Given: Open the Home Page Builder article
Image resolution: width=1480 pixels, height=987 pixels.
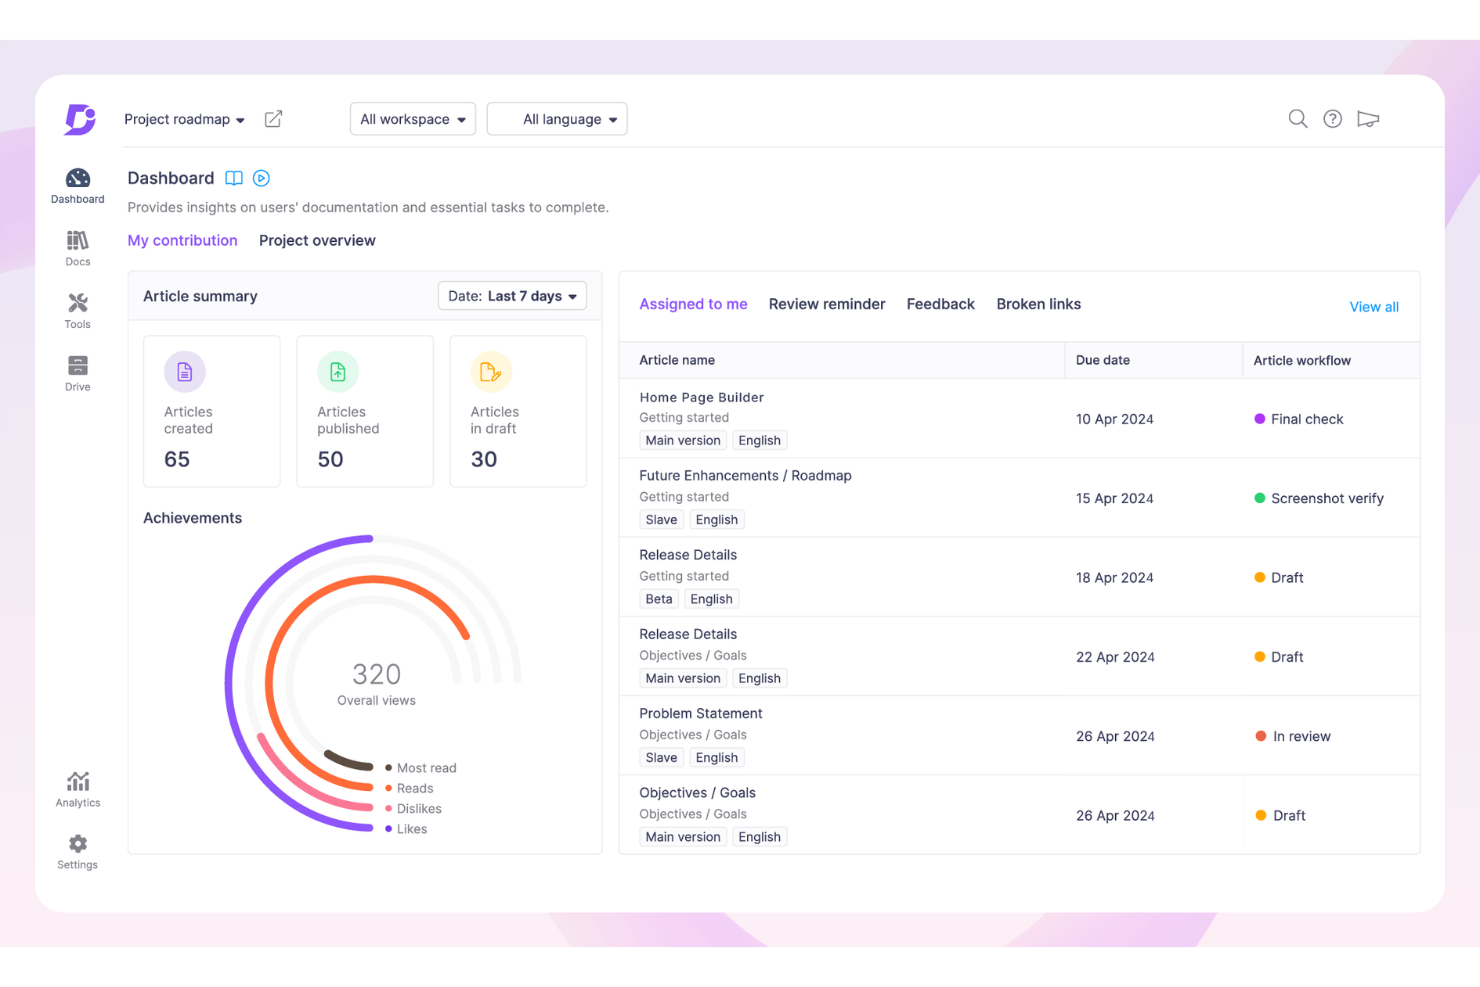Looking at the screenshot, I should coord(701,397).
